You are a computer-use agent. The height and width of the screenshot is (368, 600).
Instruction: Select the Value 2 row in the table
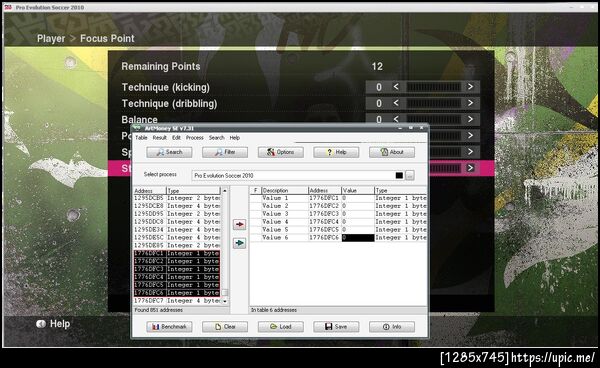(x=338, y=206)
